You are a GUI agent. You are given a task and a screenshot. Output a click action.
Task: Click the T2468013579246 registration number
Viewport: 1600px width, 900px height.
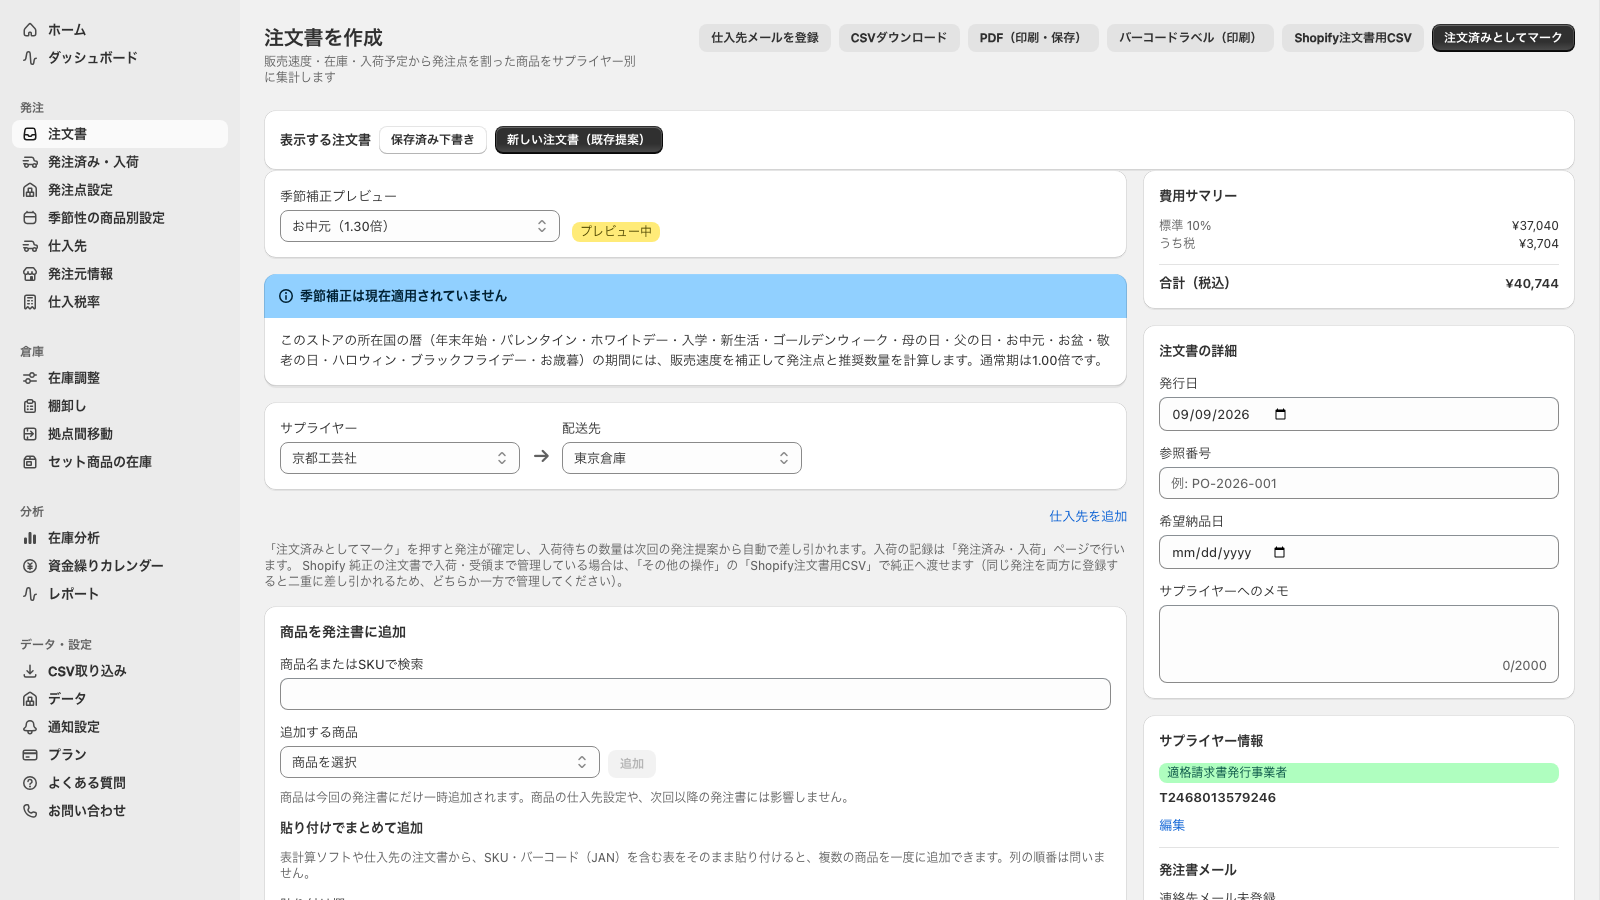pos(1217,797)
